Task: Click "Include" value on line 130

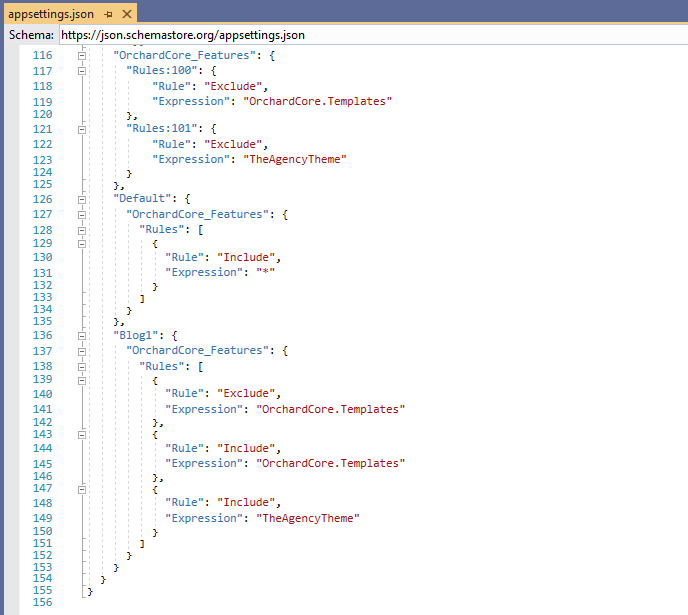Action: point(246,257)
